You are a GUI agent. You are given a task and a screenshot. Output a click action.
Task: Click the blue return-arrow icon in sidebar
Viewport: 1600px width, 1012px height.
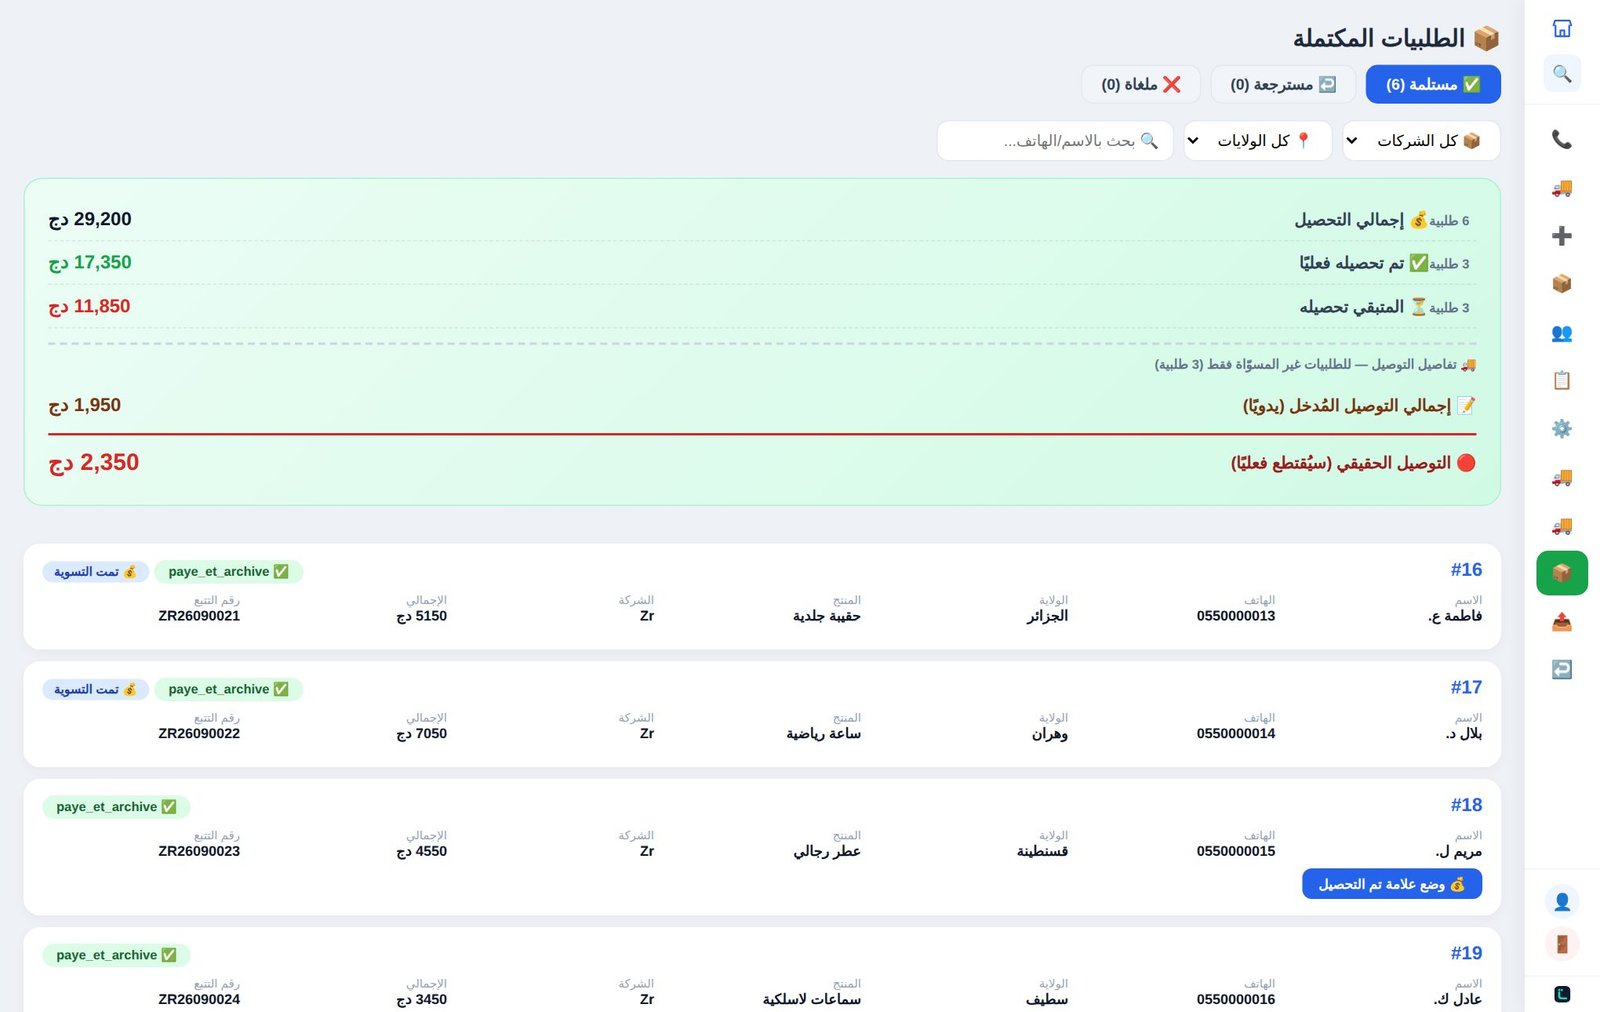click(x=1562, y=669)
